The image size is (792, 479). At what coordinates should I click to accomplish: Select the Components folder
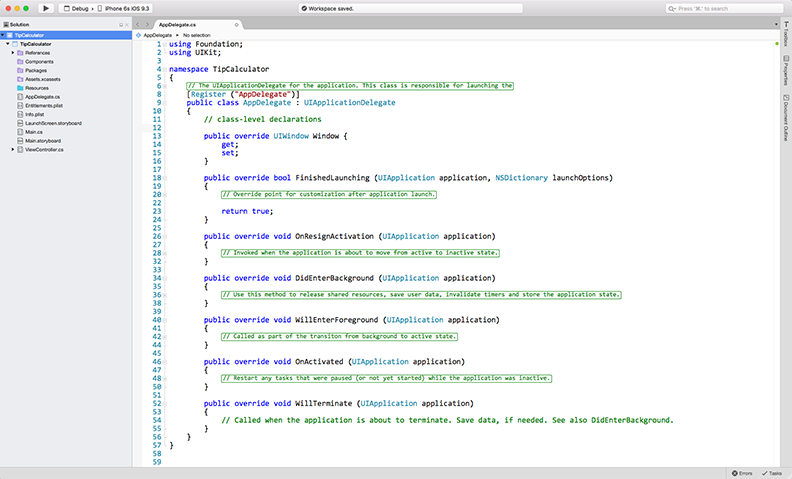click(x=39, y=62)
